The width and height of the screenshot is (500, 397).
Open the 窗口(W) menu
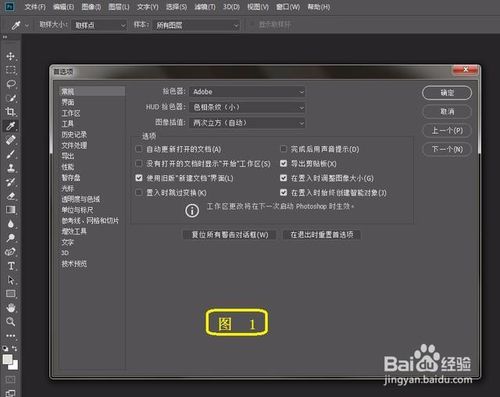tap(288, 7)
